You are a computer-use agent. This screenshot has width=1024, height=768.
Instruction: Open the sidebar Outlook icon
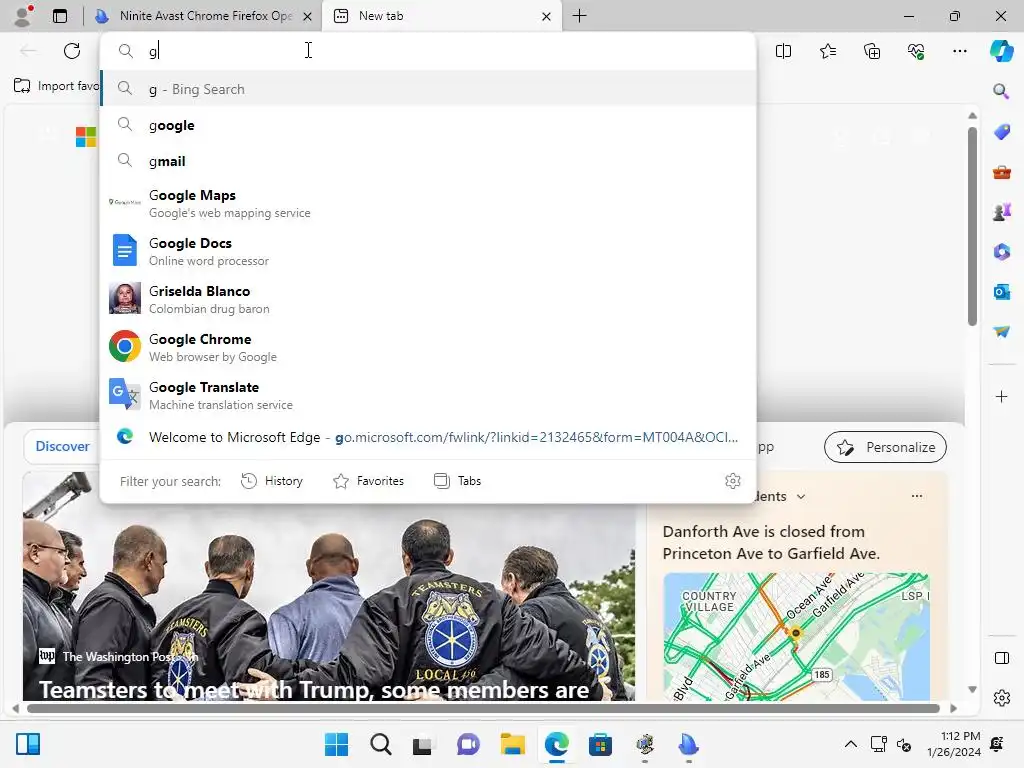click(1001, 291)
